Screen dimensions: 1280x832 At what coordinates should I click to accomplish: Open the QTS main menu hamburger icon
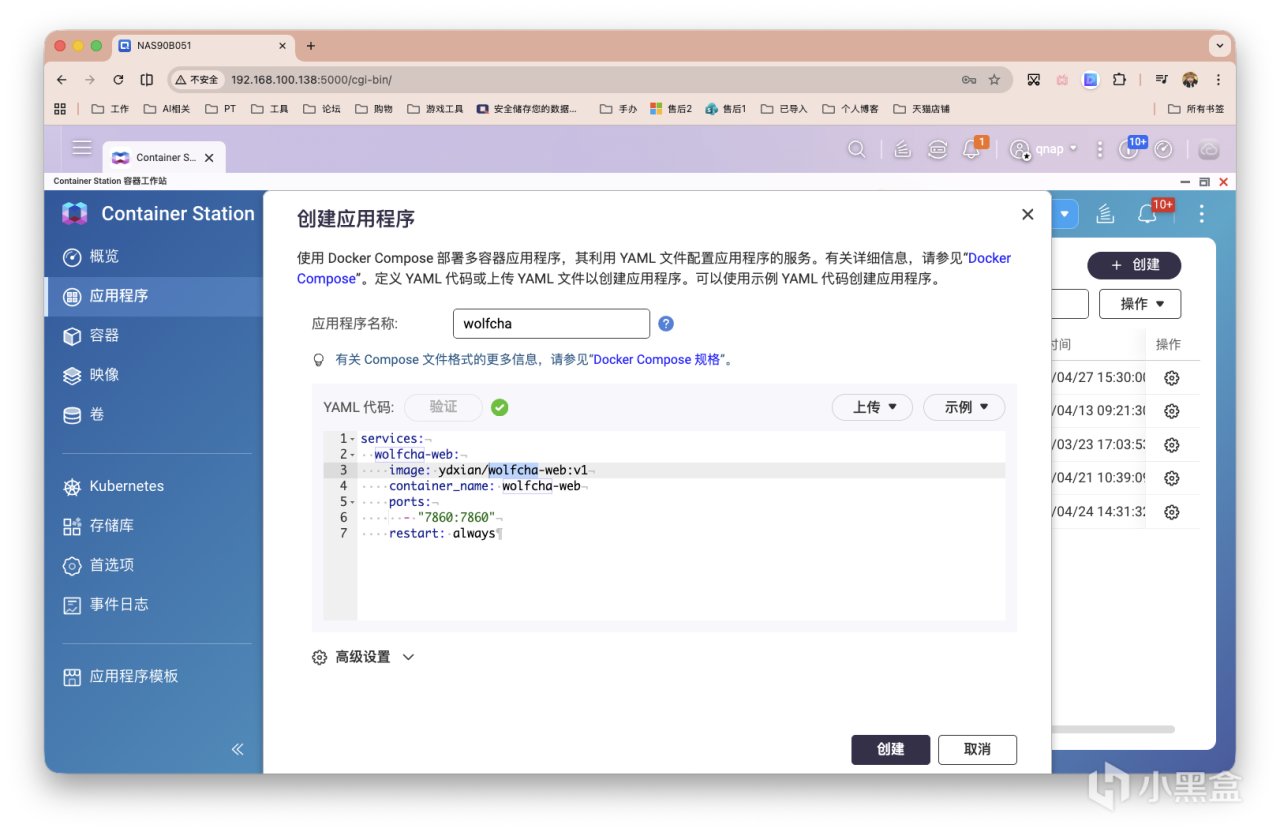coord(82,148)
